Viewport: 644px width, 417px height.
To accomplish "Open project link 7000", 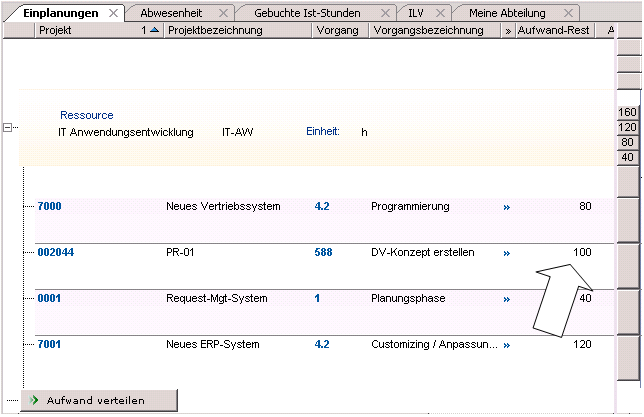I will [x=49, y=207].
